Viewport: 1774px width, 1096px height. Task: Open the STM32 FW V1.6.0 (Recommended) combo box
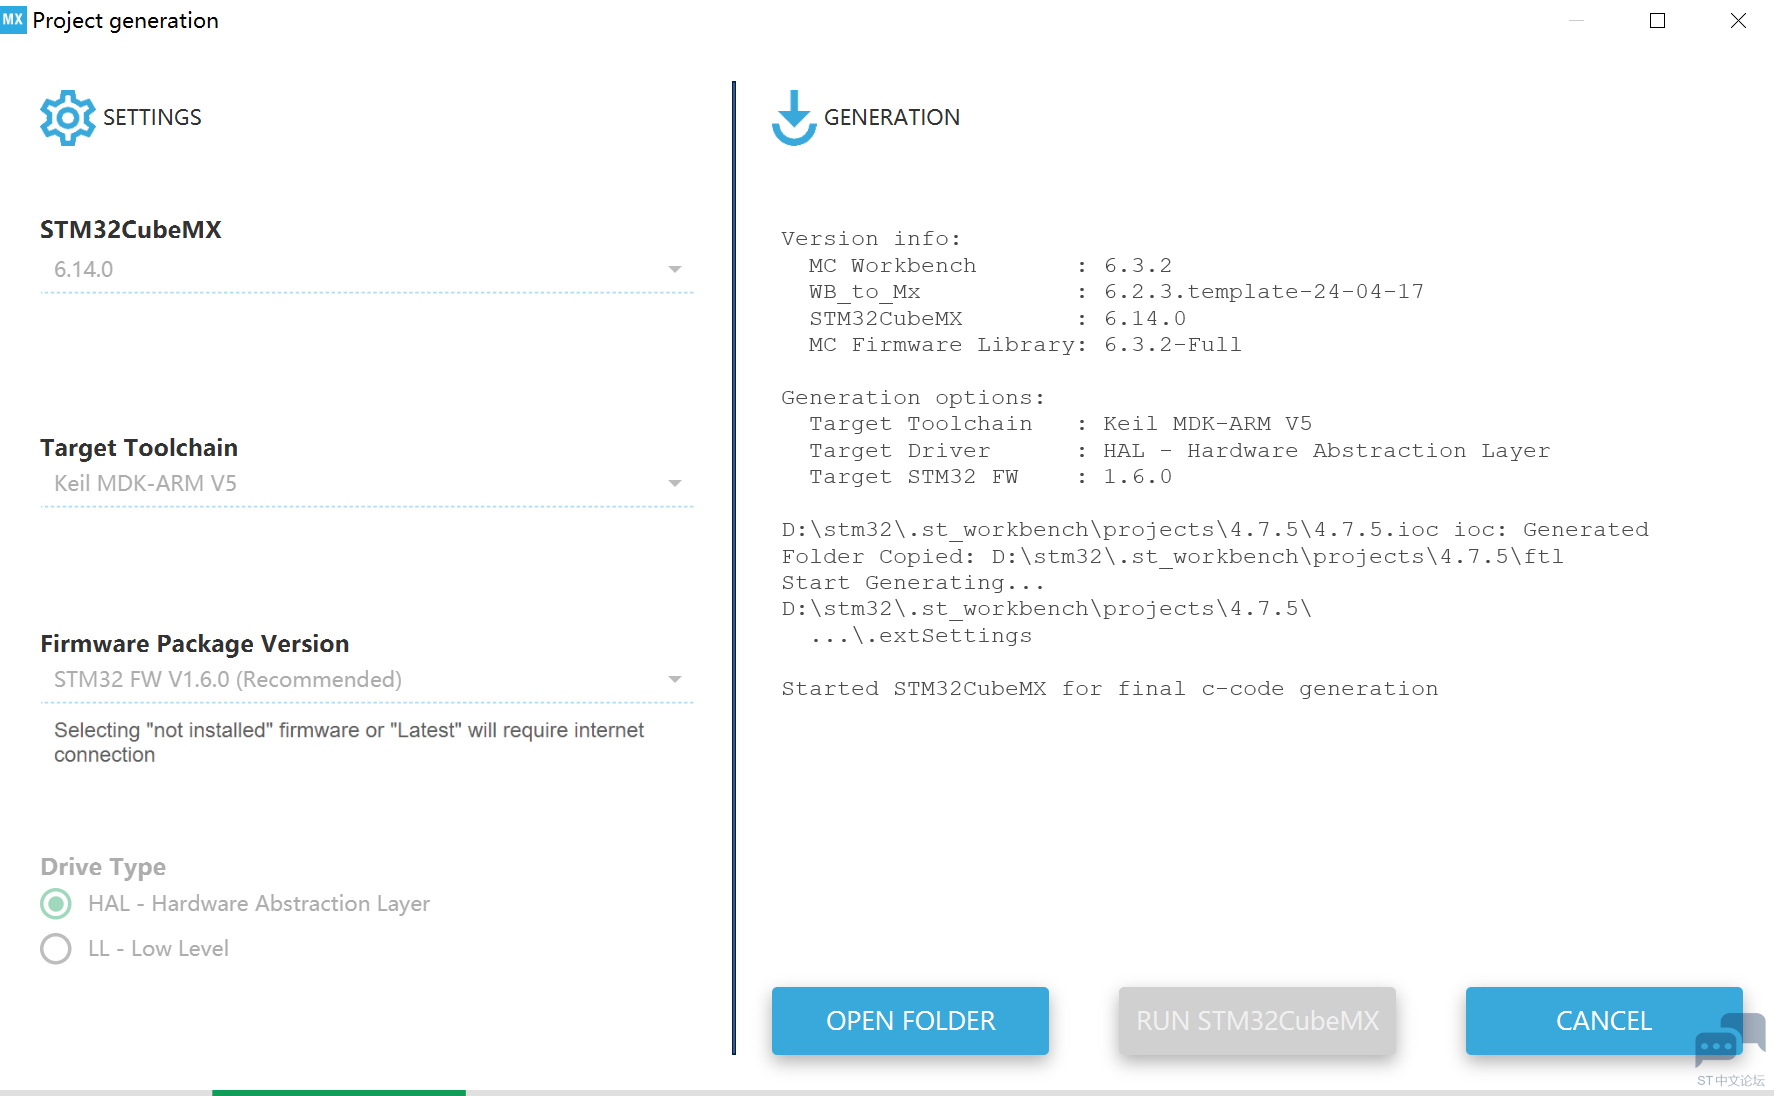pyautogui.click(x=367, y=680)
